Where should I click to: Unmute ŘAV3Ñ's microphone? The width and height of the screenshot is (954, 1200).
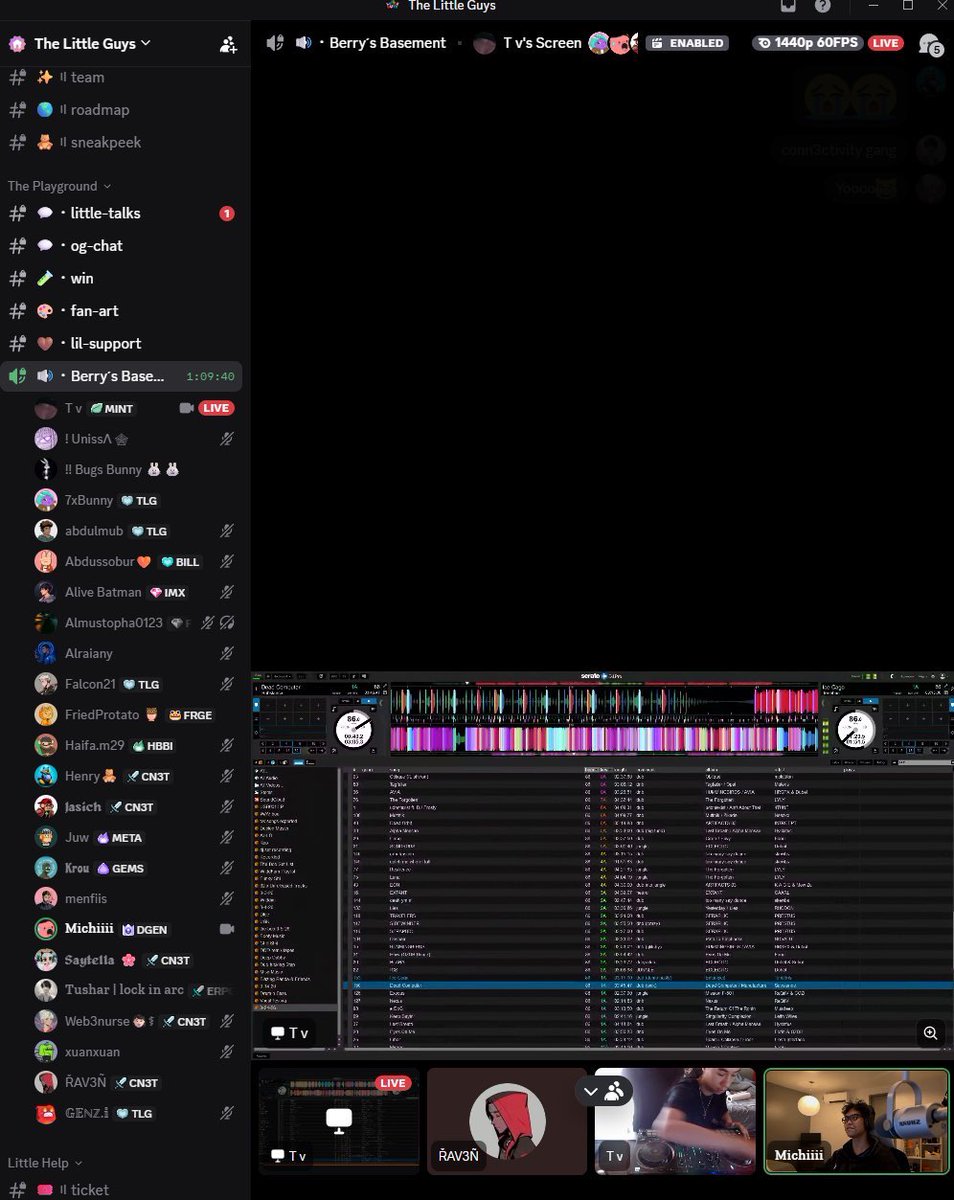tap(226, 1082)
